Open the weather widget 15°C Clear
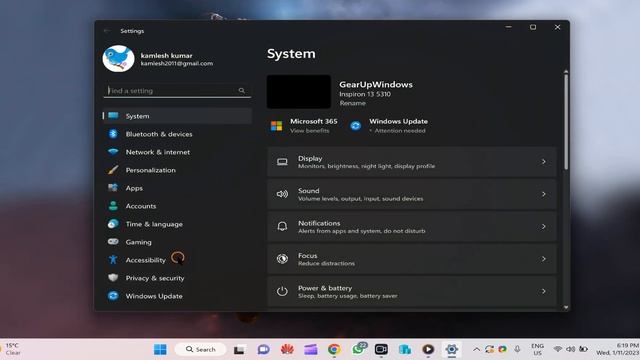This screenshot has width=640, height=360. pos(12,349)
